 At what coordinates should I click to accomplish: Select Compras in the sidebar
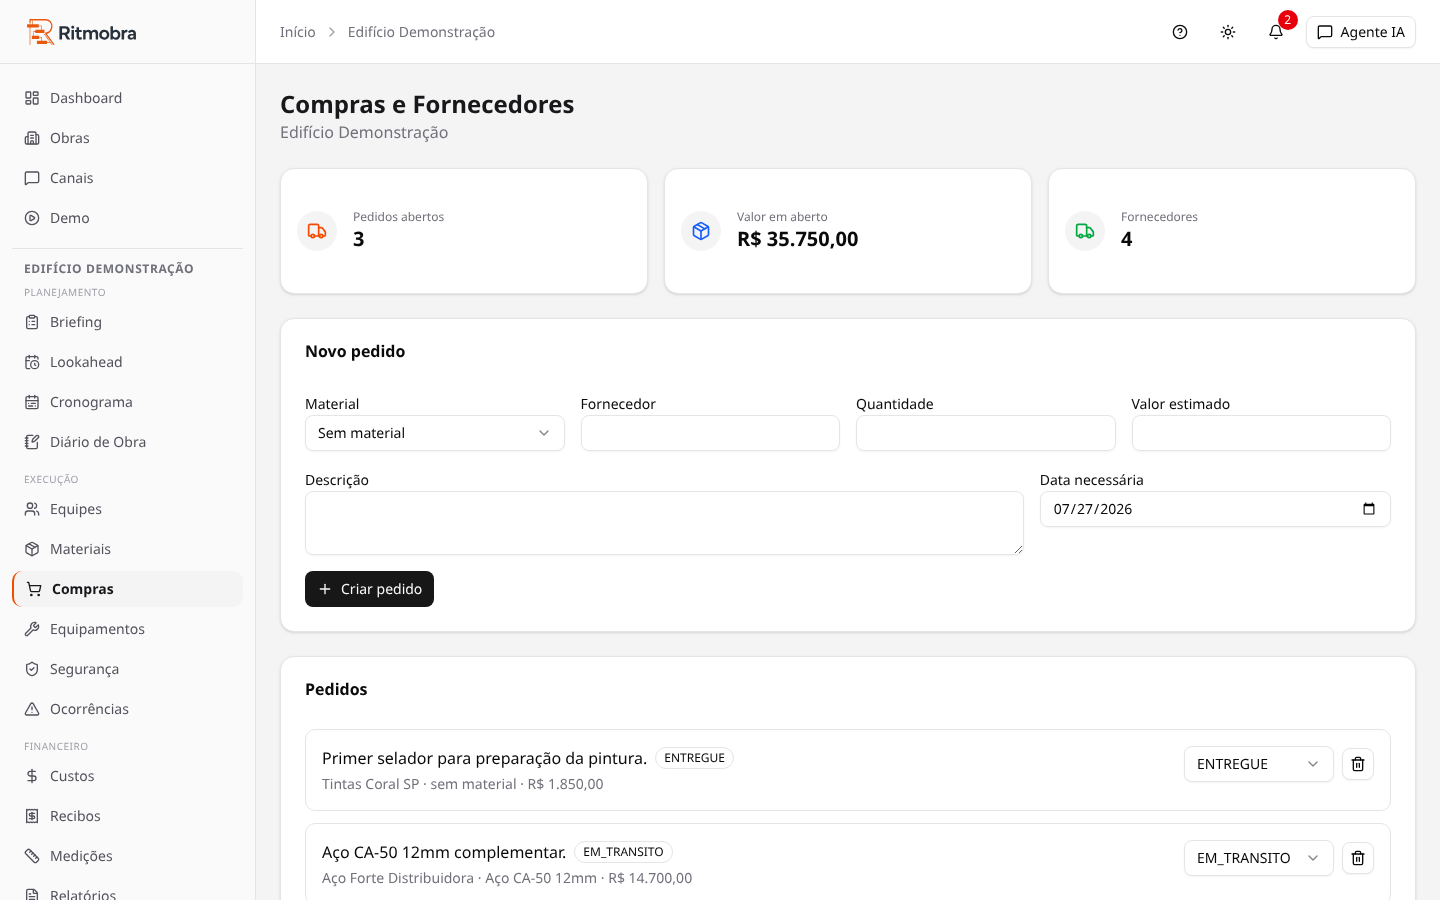[127, 589]
